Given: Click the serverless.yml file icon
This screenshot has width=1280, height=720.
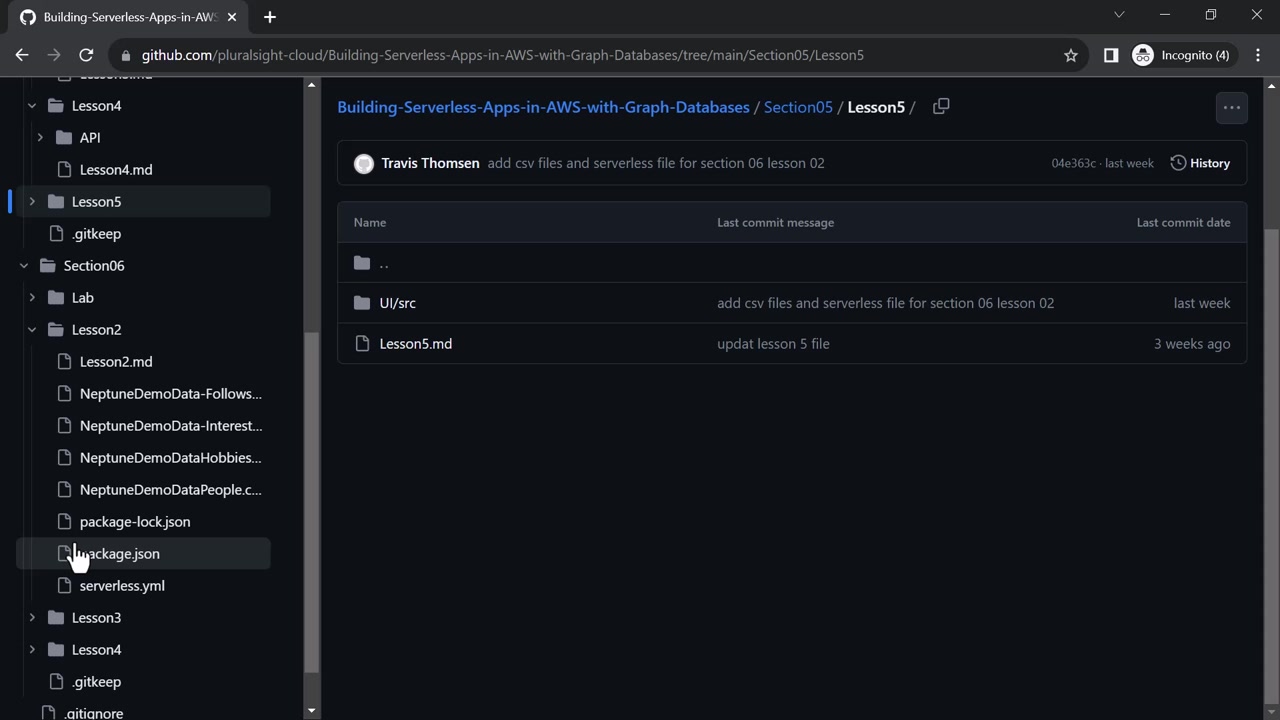Looking at the screenshot, I should point(64,586).
